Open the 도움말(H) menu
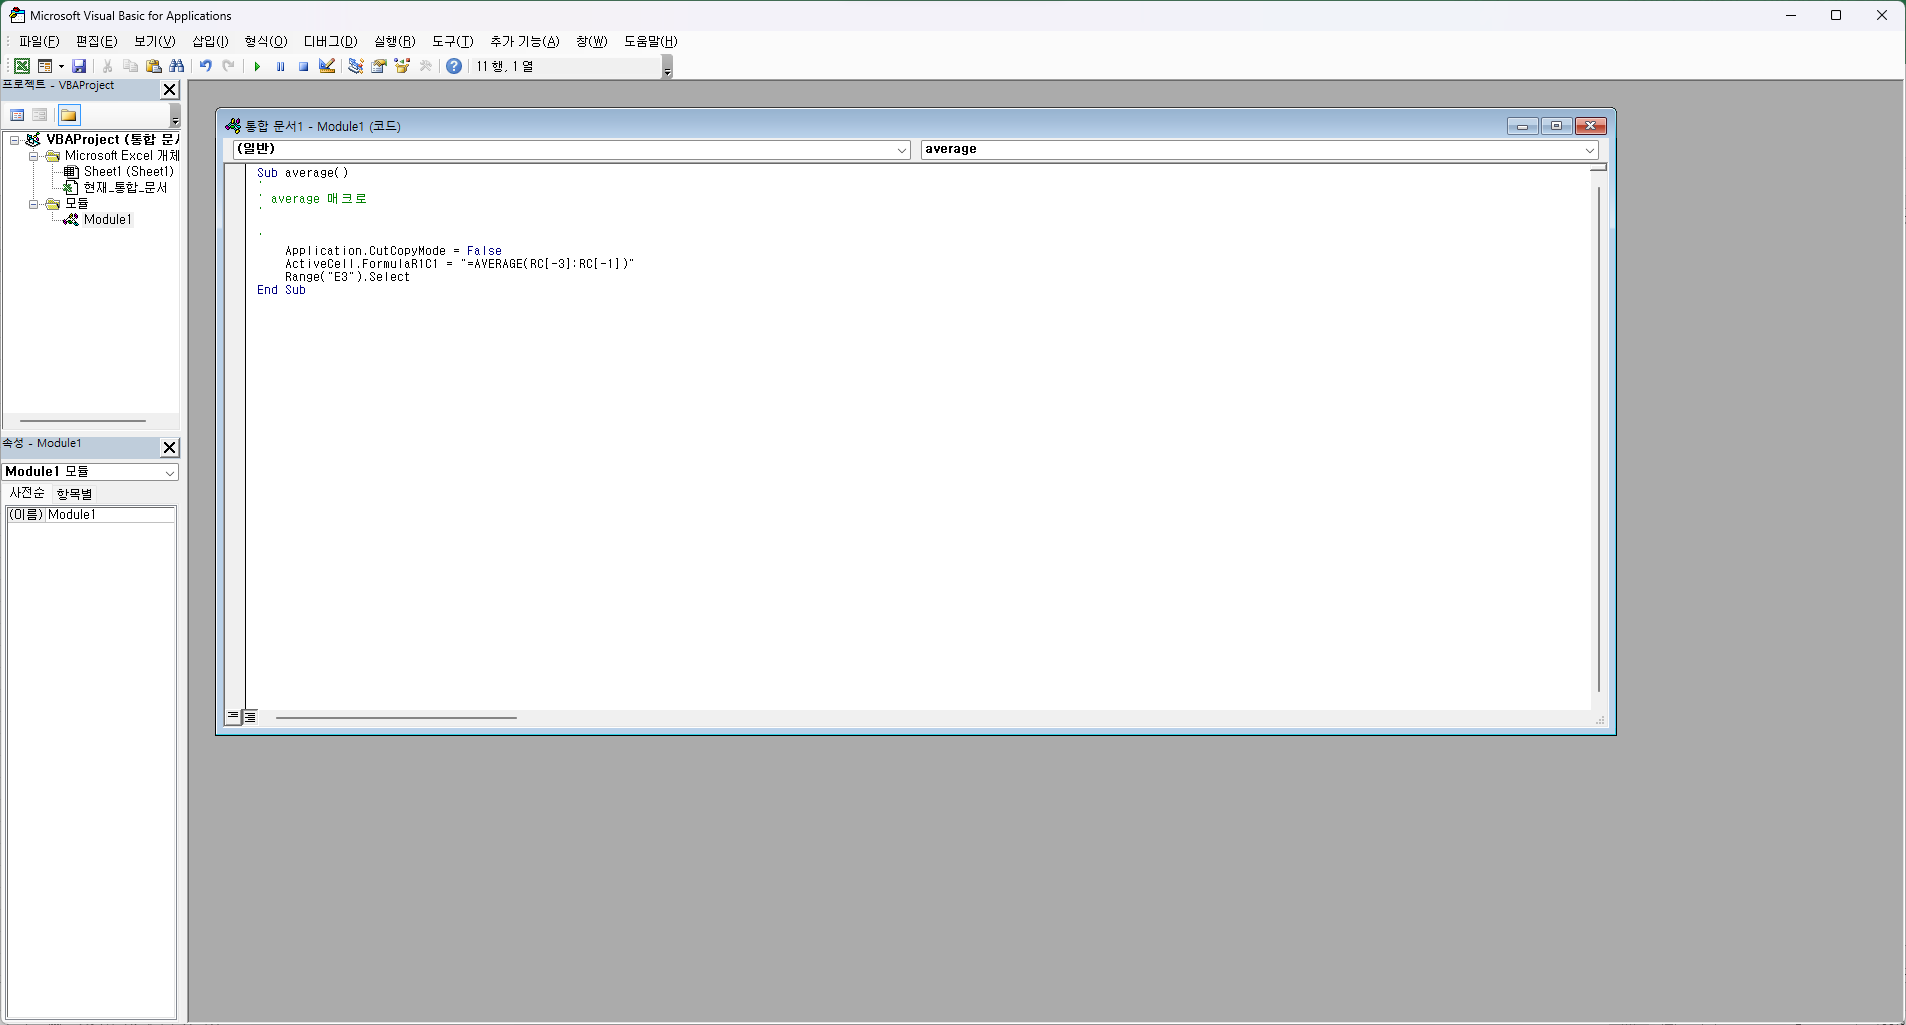The width and height of the screenshot is (1906, 1025). [651, 41]
